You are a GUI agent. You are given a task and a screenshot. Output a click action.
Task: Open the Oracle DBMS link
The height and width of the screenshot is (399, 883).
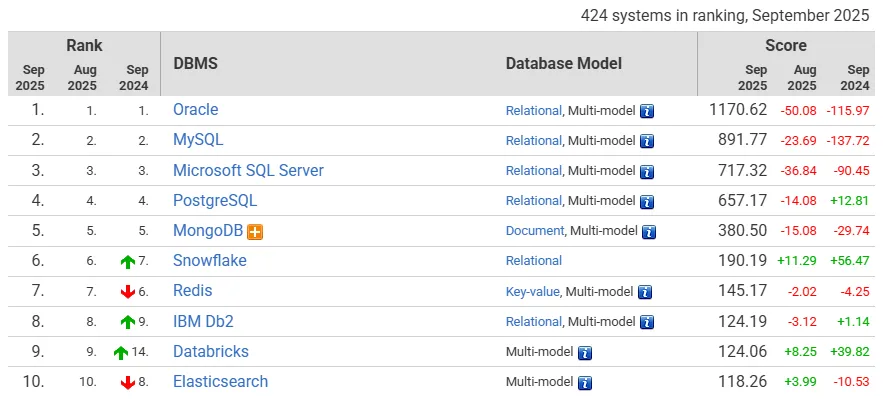point(195,109)
